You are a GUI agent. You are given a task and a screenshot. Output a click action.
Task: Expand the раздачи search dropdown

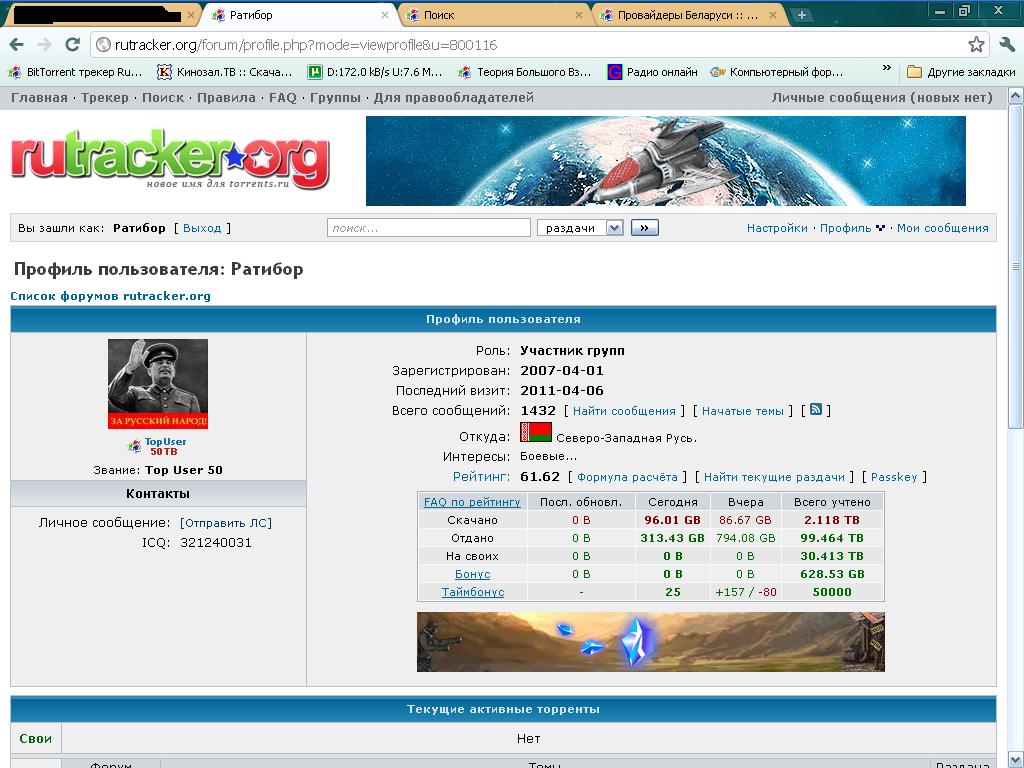coord(580,228)
